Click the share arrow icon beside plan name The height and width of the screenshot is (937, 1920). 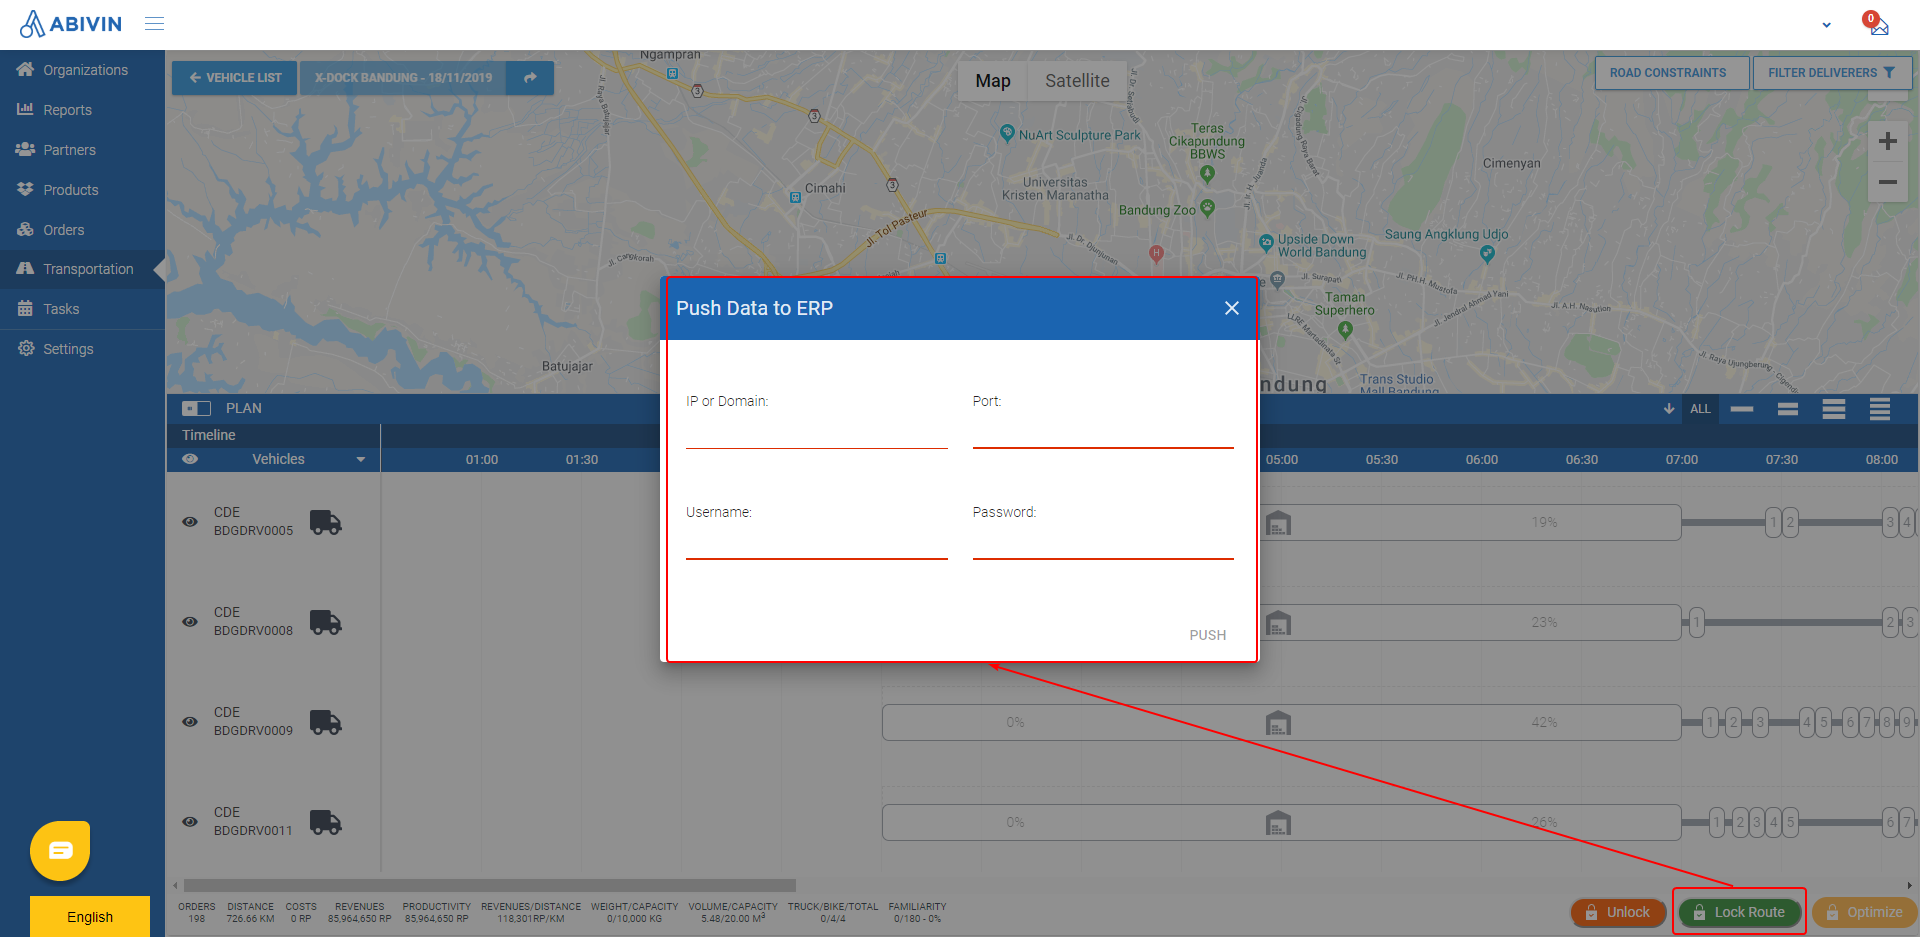[x=530, y=78]
